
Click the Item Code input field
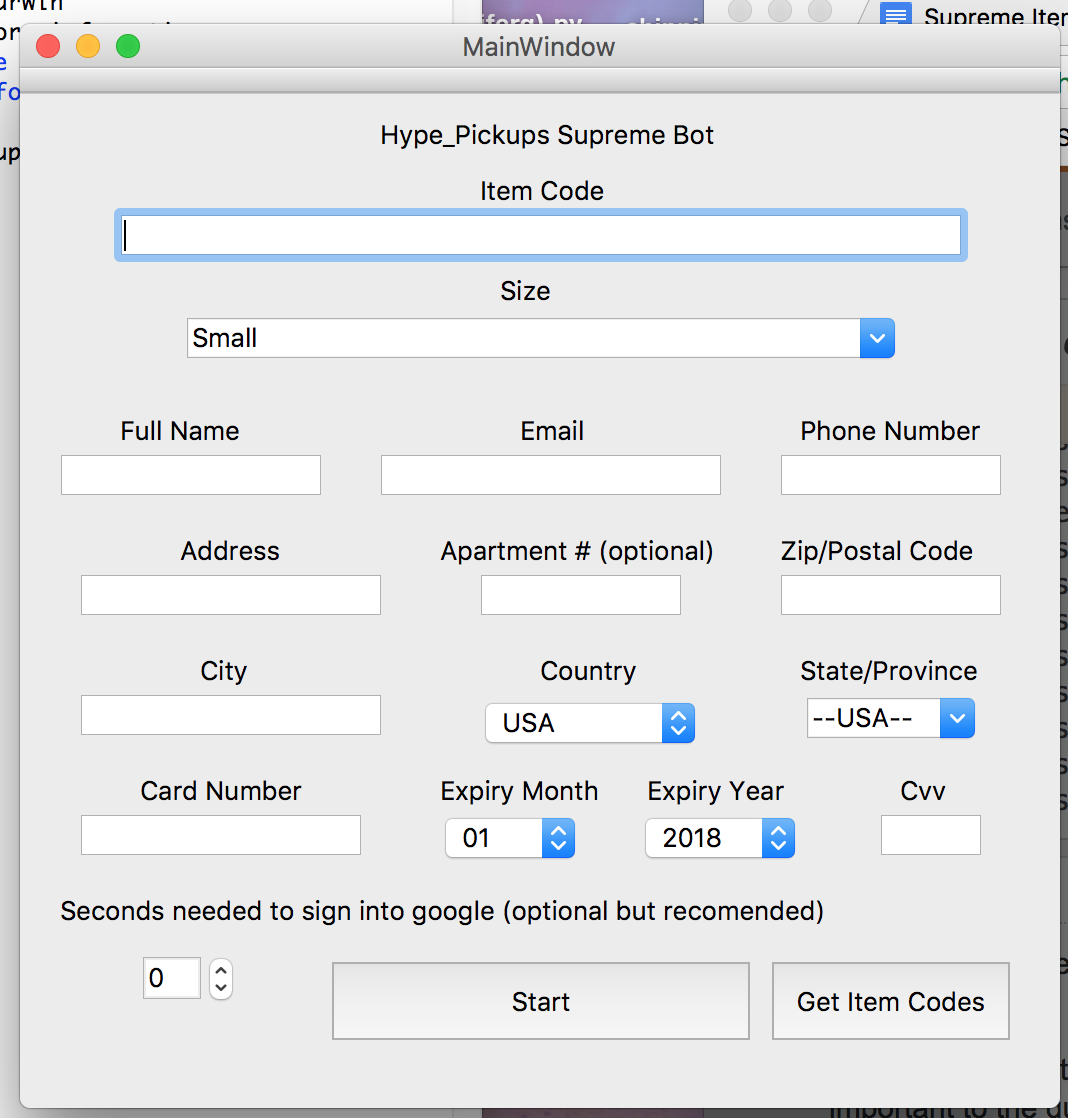(540, 235)
